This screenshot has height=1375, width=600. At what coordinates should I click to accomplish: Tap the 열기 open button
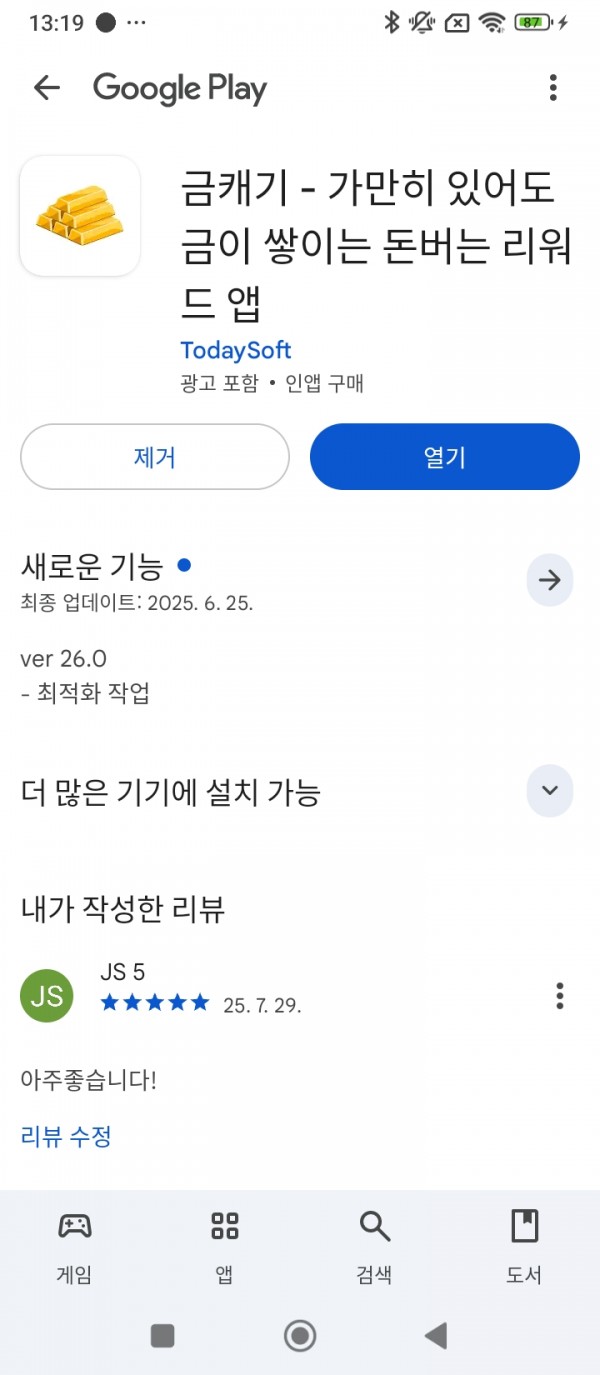click(x=445, y=457)
